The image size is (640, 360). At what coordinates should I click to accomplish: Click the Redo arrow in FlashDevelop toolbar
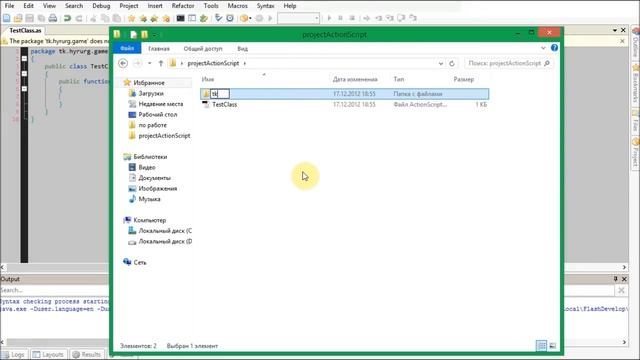coord(79,18)
